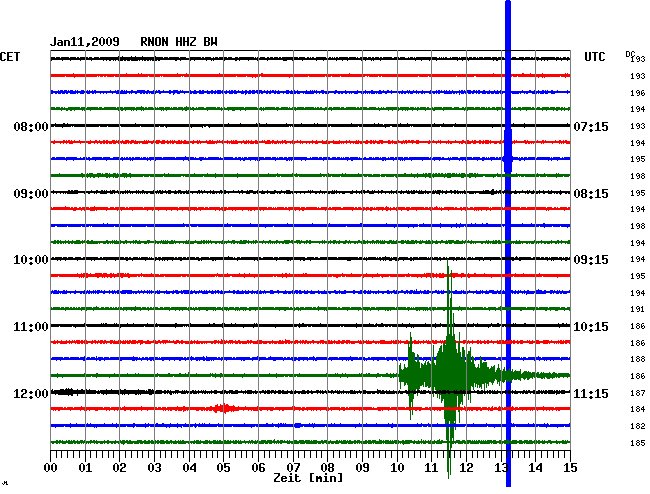
Task: Click the 10:15 UTC time label
Action: [x=591, y=327]
